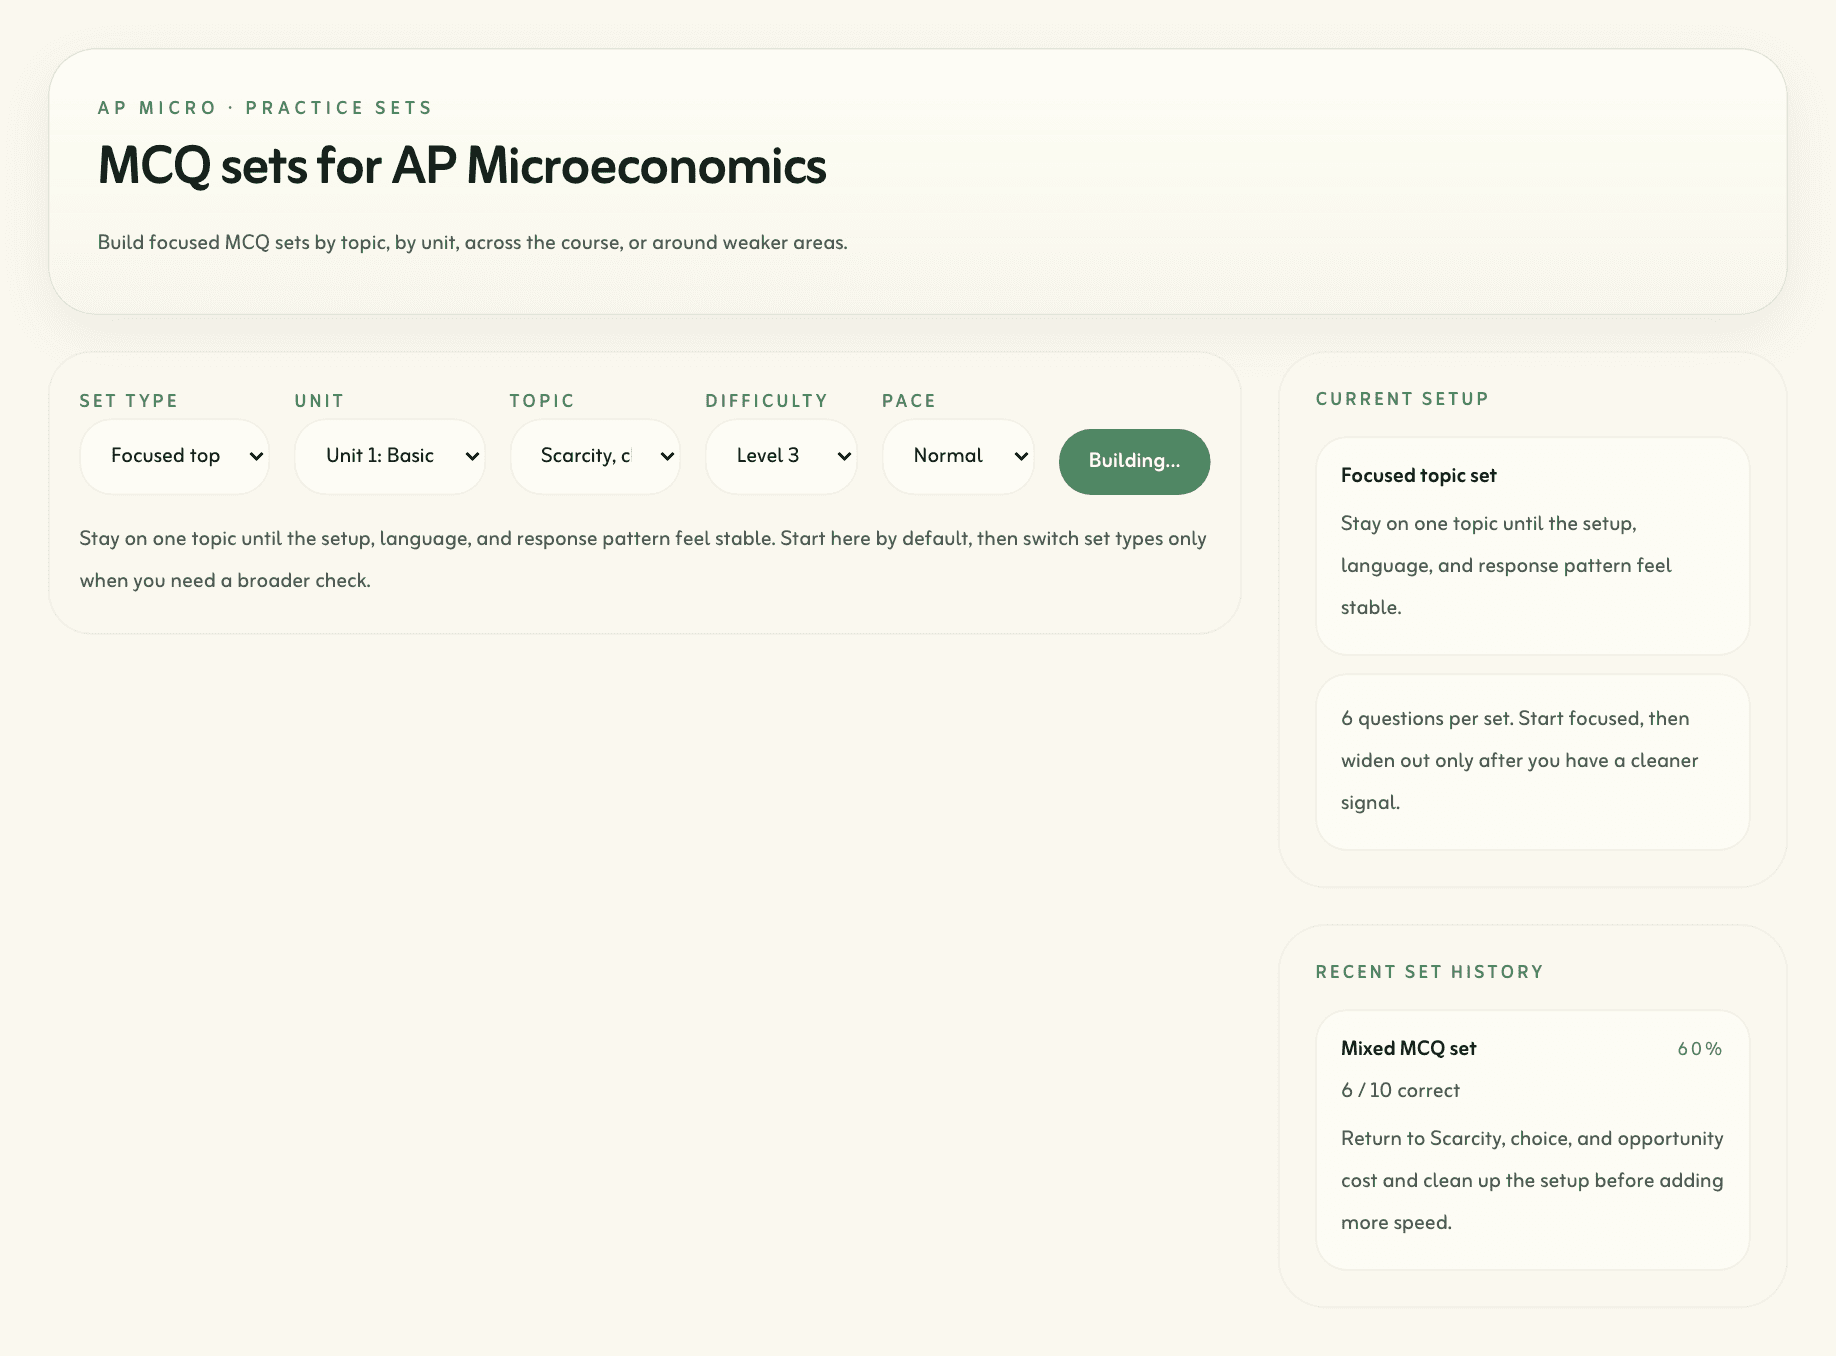Screen dimensions: 1836x1356
Task: Click the chevron arrow in the Topic selector
Action: click(667, 457)
